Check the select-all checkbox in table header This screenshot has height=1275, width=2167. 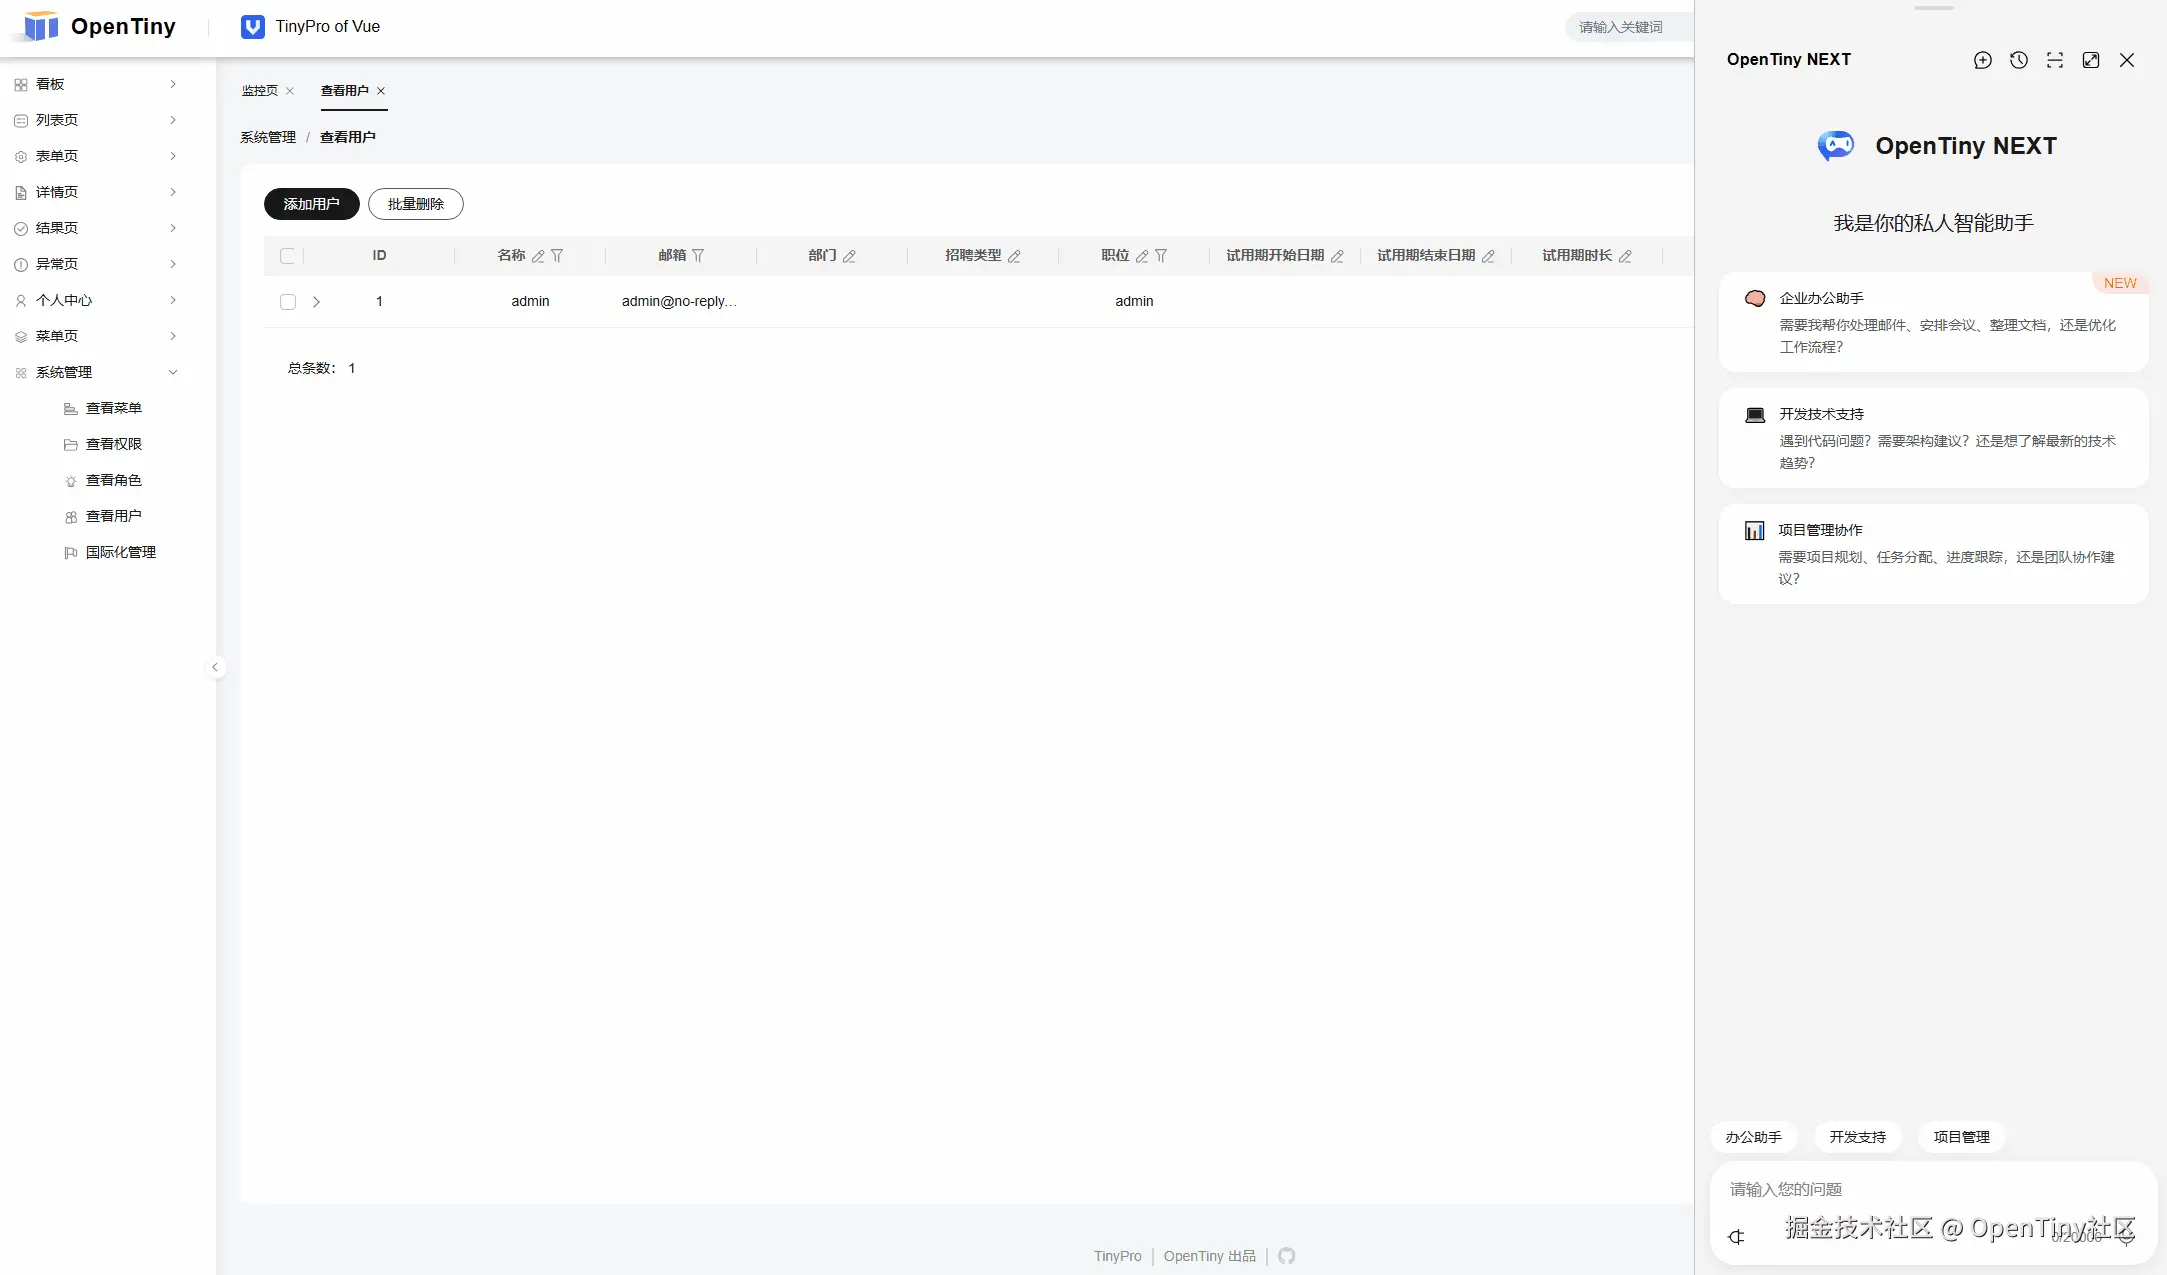(288, 256)
